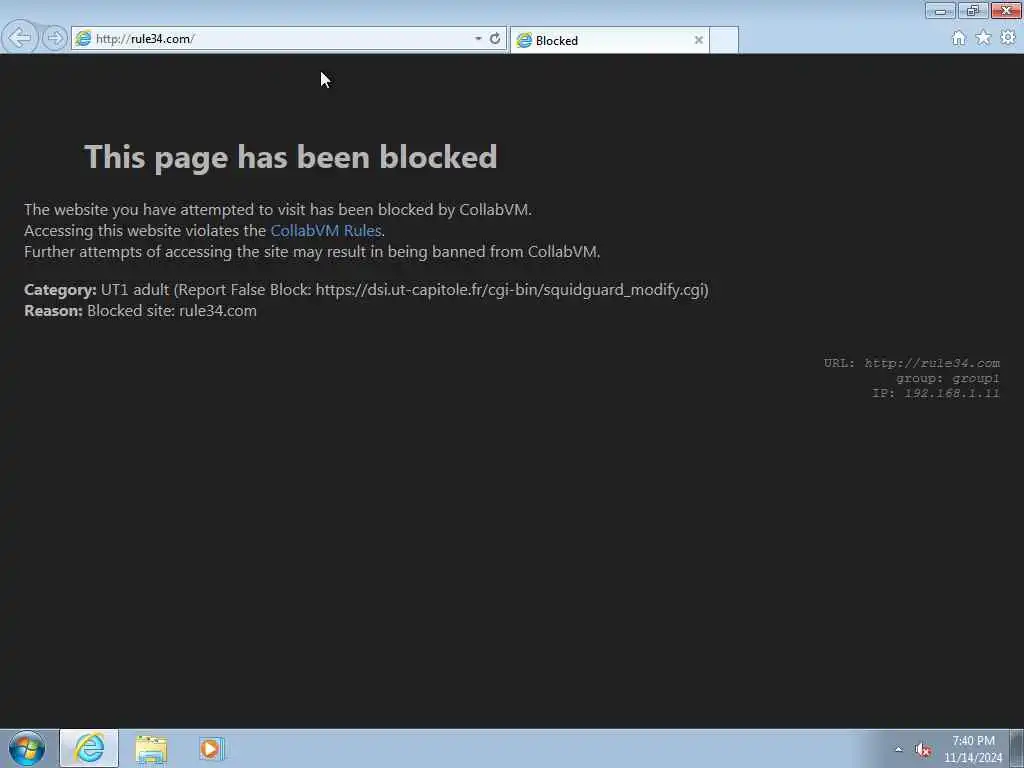Close the Internet Explorer window
Viewport: 1024px width, 768px height.
1006,11
